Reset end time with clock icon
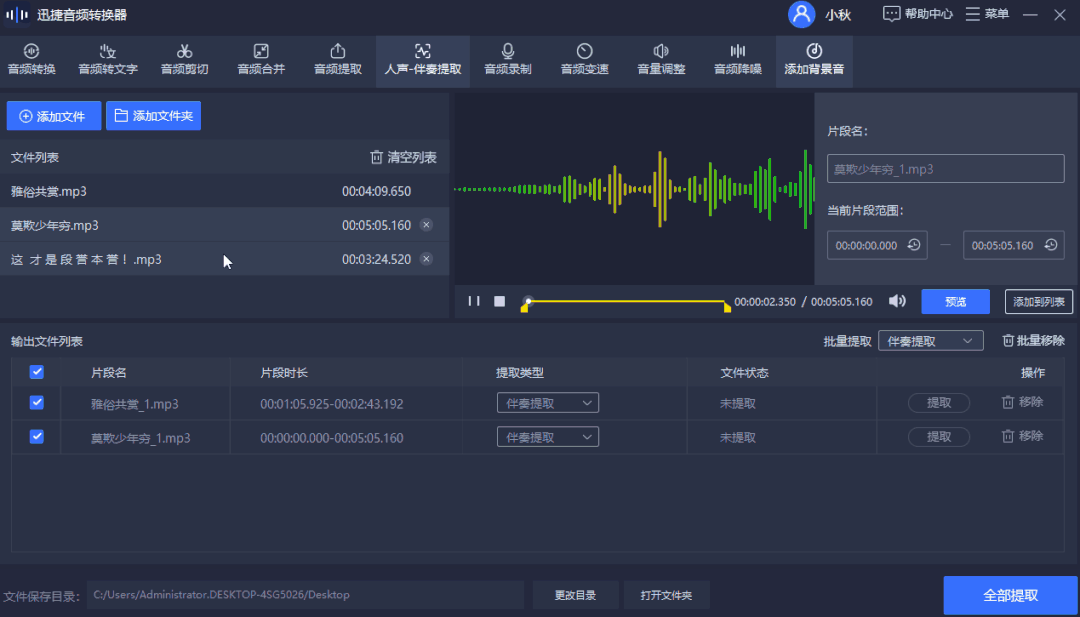Image resolution: width=1080 pixels, height=617 pixels. click(x=1050, y=245)
